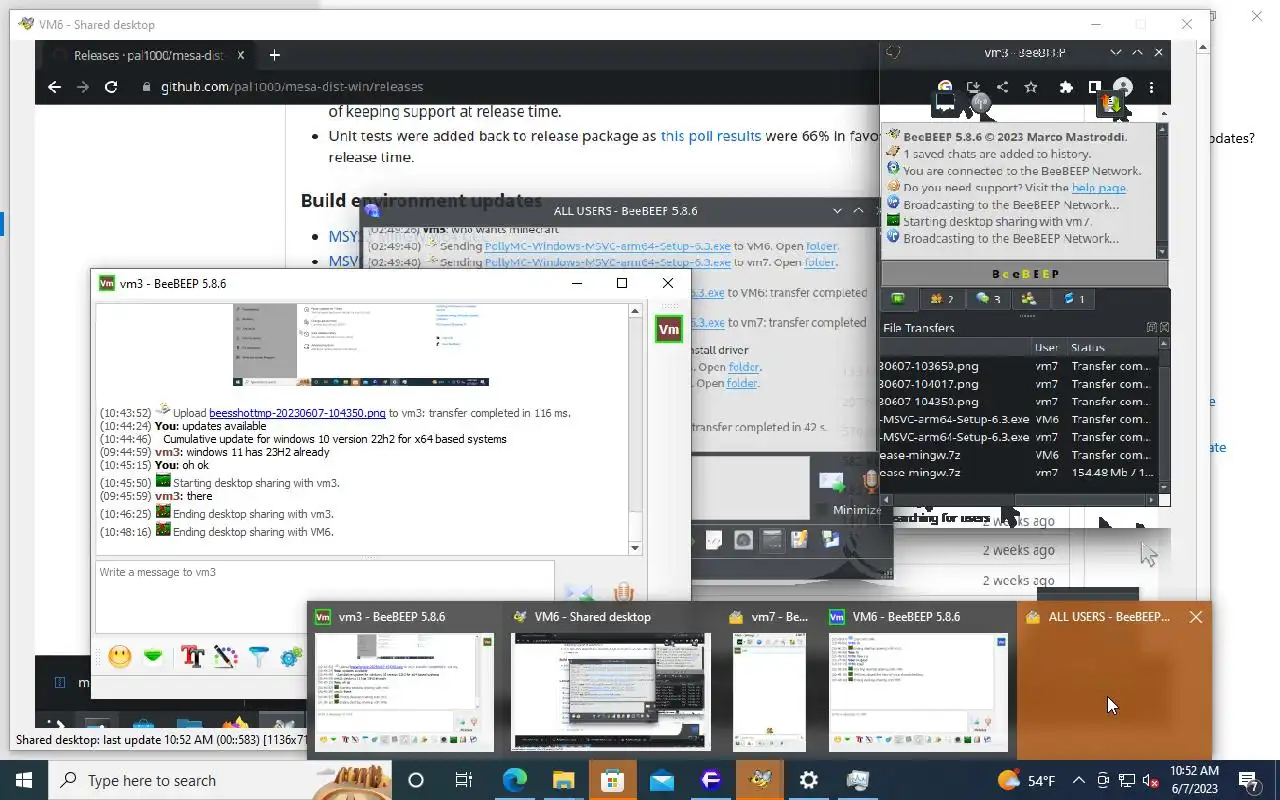Open File Explorer from the taskbar
The image size is (1280, 800).
(563, 780)
